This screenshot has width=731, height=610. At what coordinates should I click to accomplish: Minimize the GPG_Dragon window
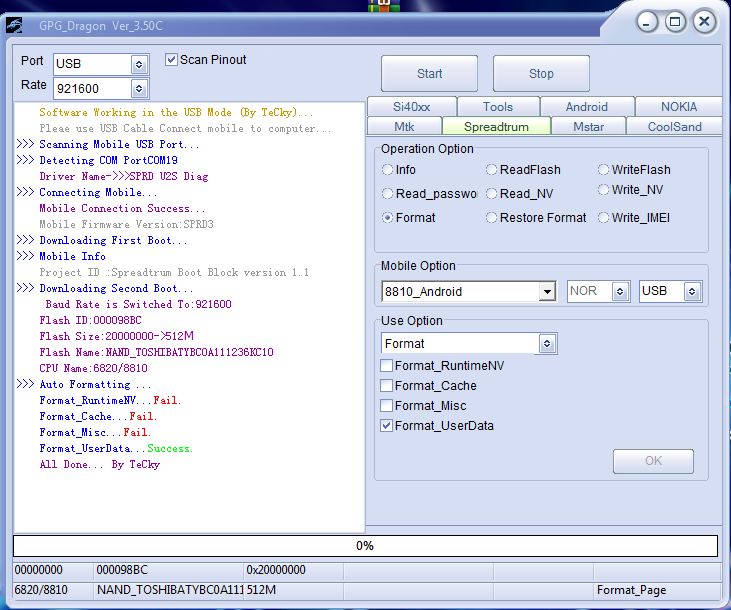coord(647,22)
